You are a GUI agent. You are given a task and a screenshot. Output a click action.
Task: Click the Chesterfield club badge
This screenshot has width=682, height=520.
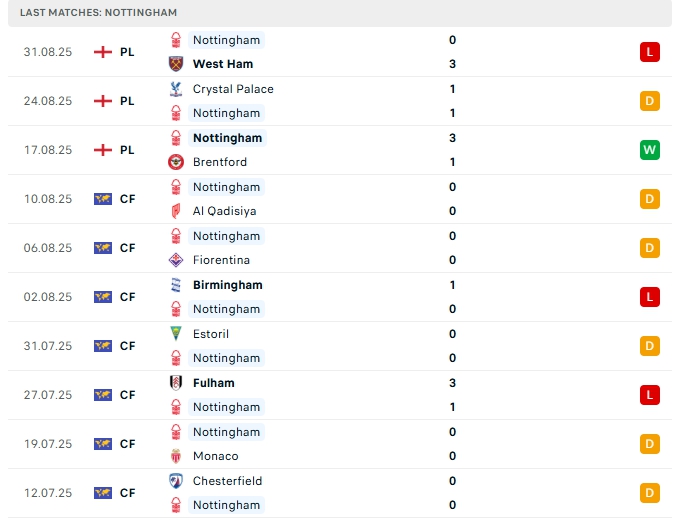[176, 481]
